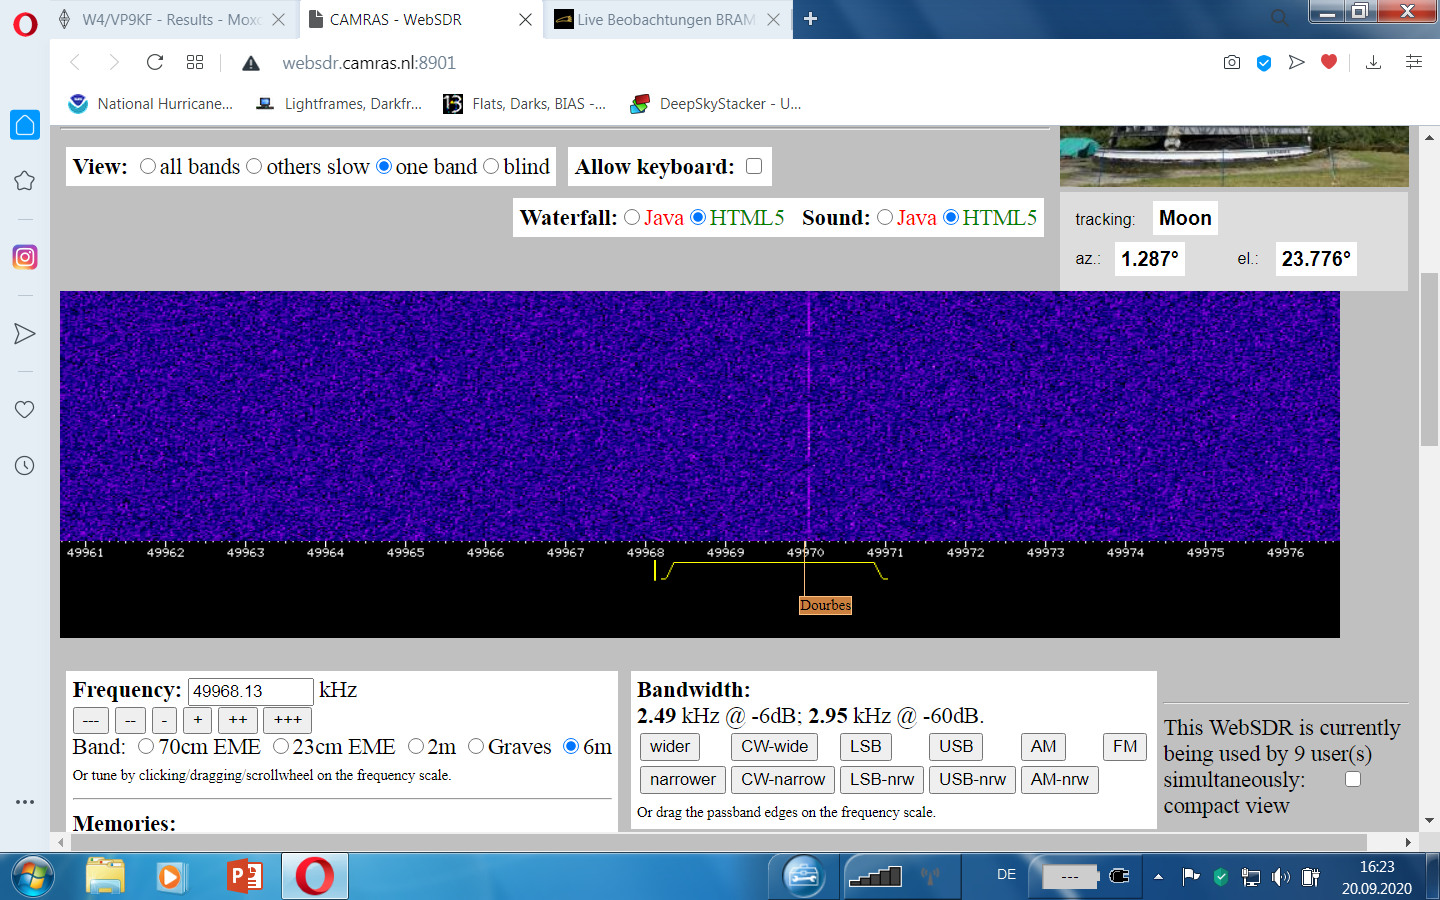Click 49965 on the frequency scale
This screenshot has height=900, width=1440.
tap(405, 552)
